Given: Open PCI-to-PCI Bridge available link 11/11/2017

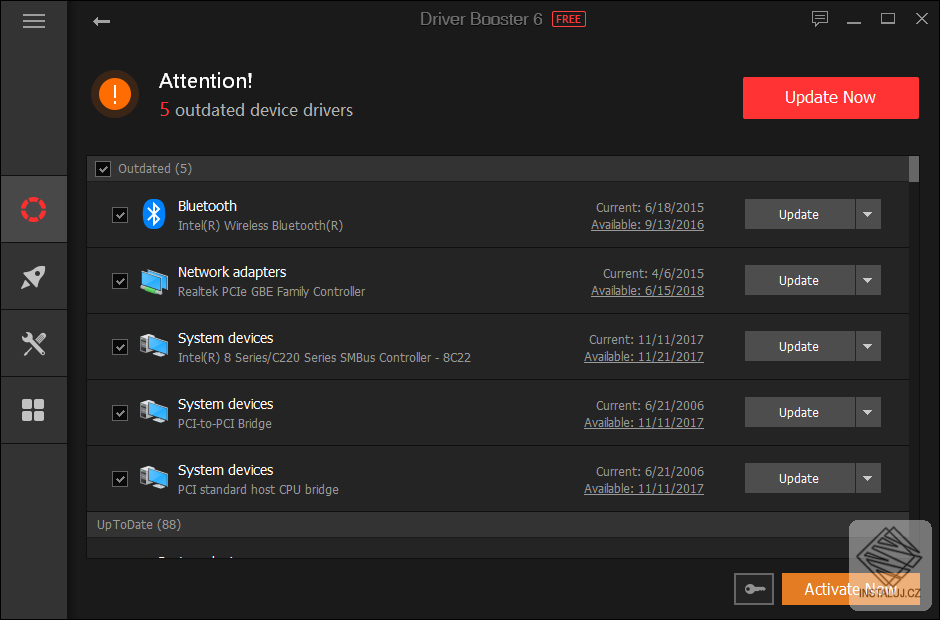Looking at the screenshot, I should 644,423.
